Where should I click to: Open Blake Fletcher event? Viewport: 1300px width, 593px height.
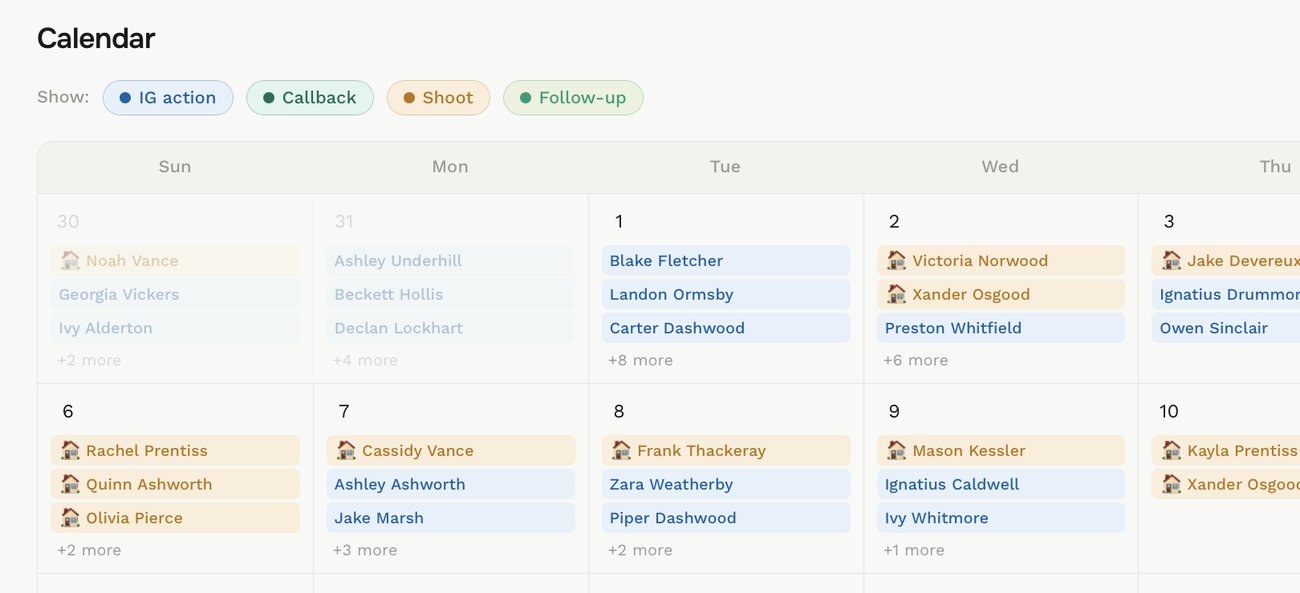pos(726,261)
